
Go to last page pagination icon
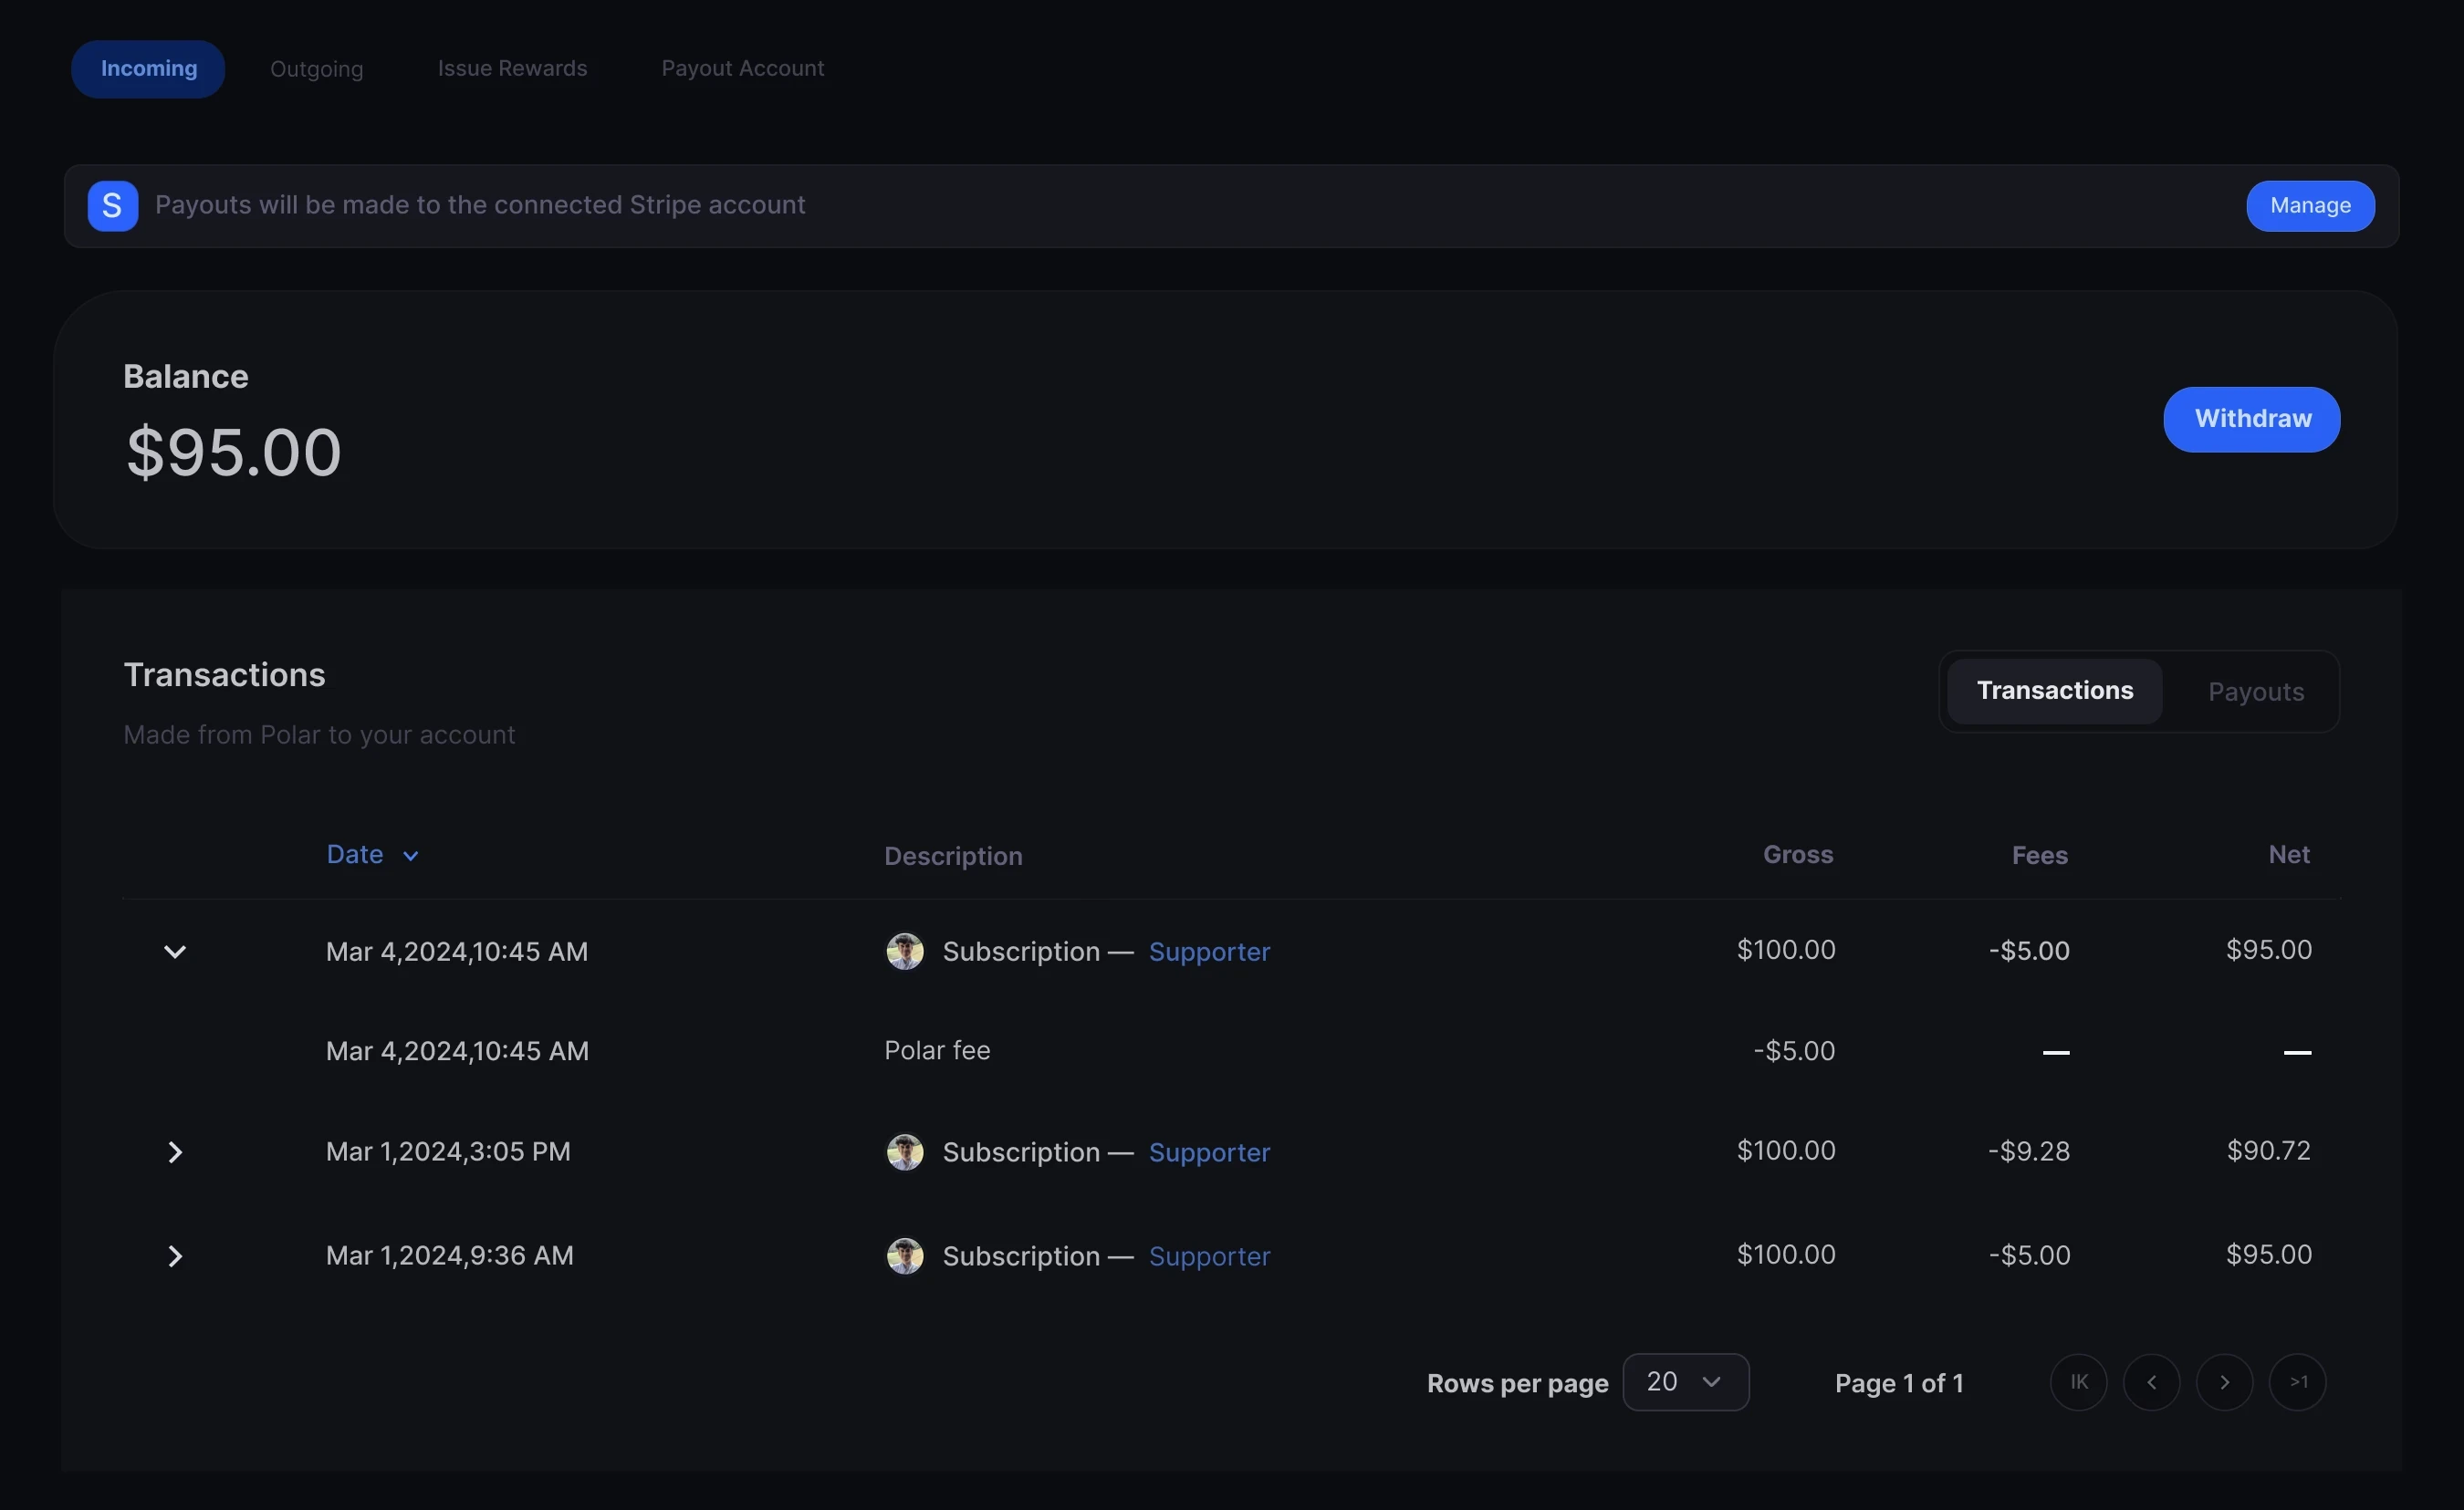click(2297, 1382)
